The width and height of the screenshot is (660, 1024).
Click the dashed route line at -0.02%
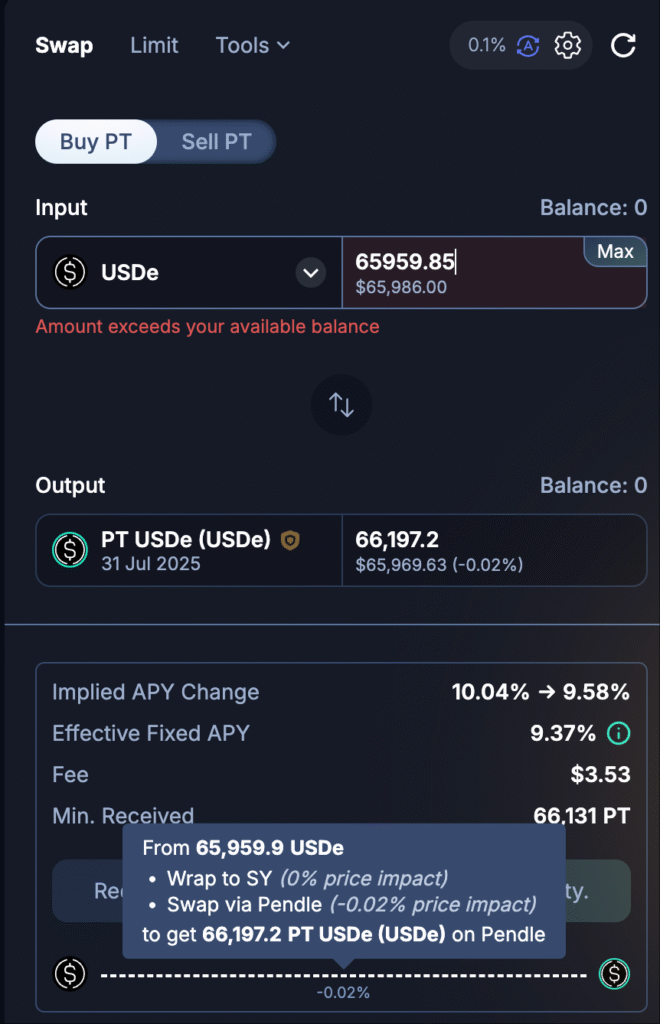tap(343, 974)
